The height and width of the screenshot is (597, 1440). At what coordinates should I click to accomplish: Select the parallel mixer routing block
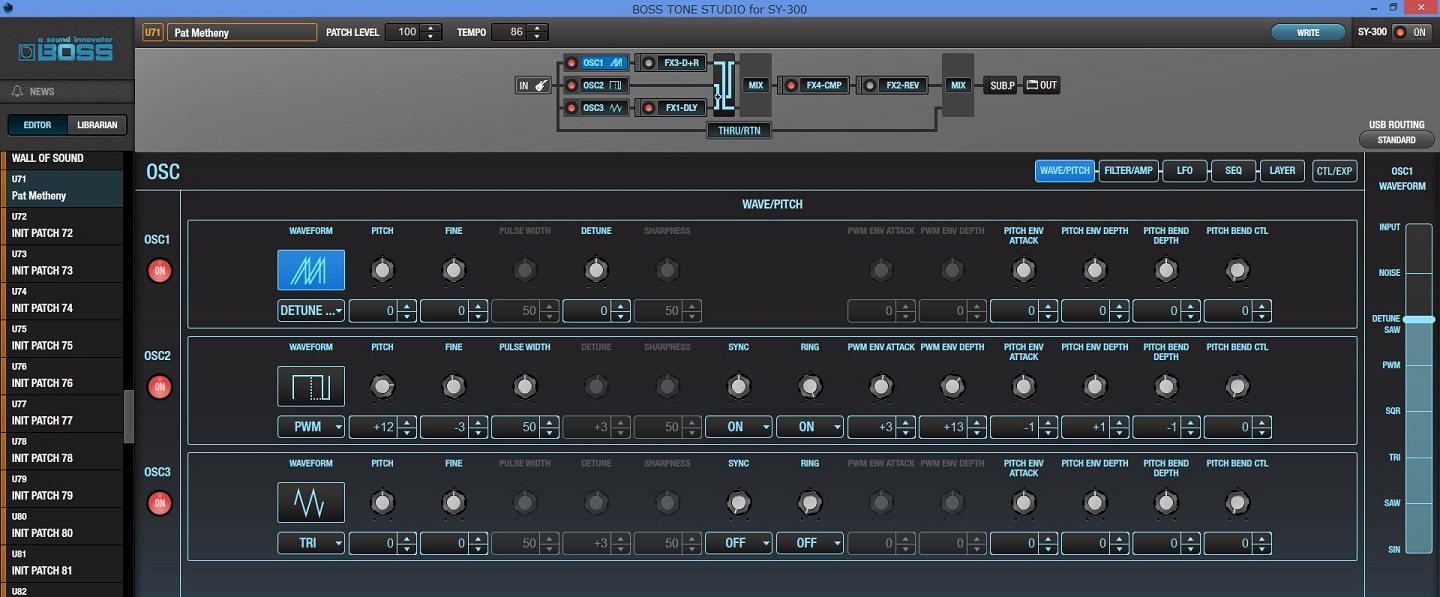pos(724,85)
